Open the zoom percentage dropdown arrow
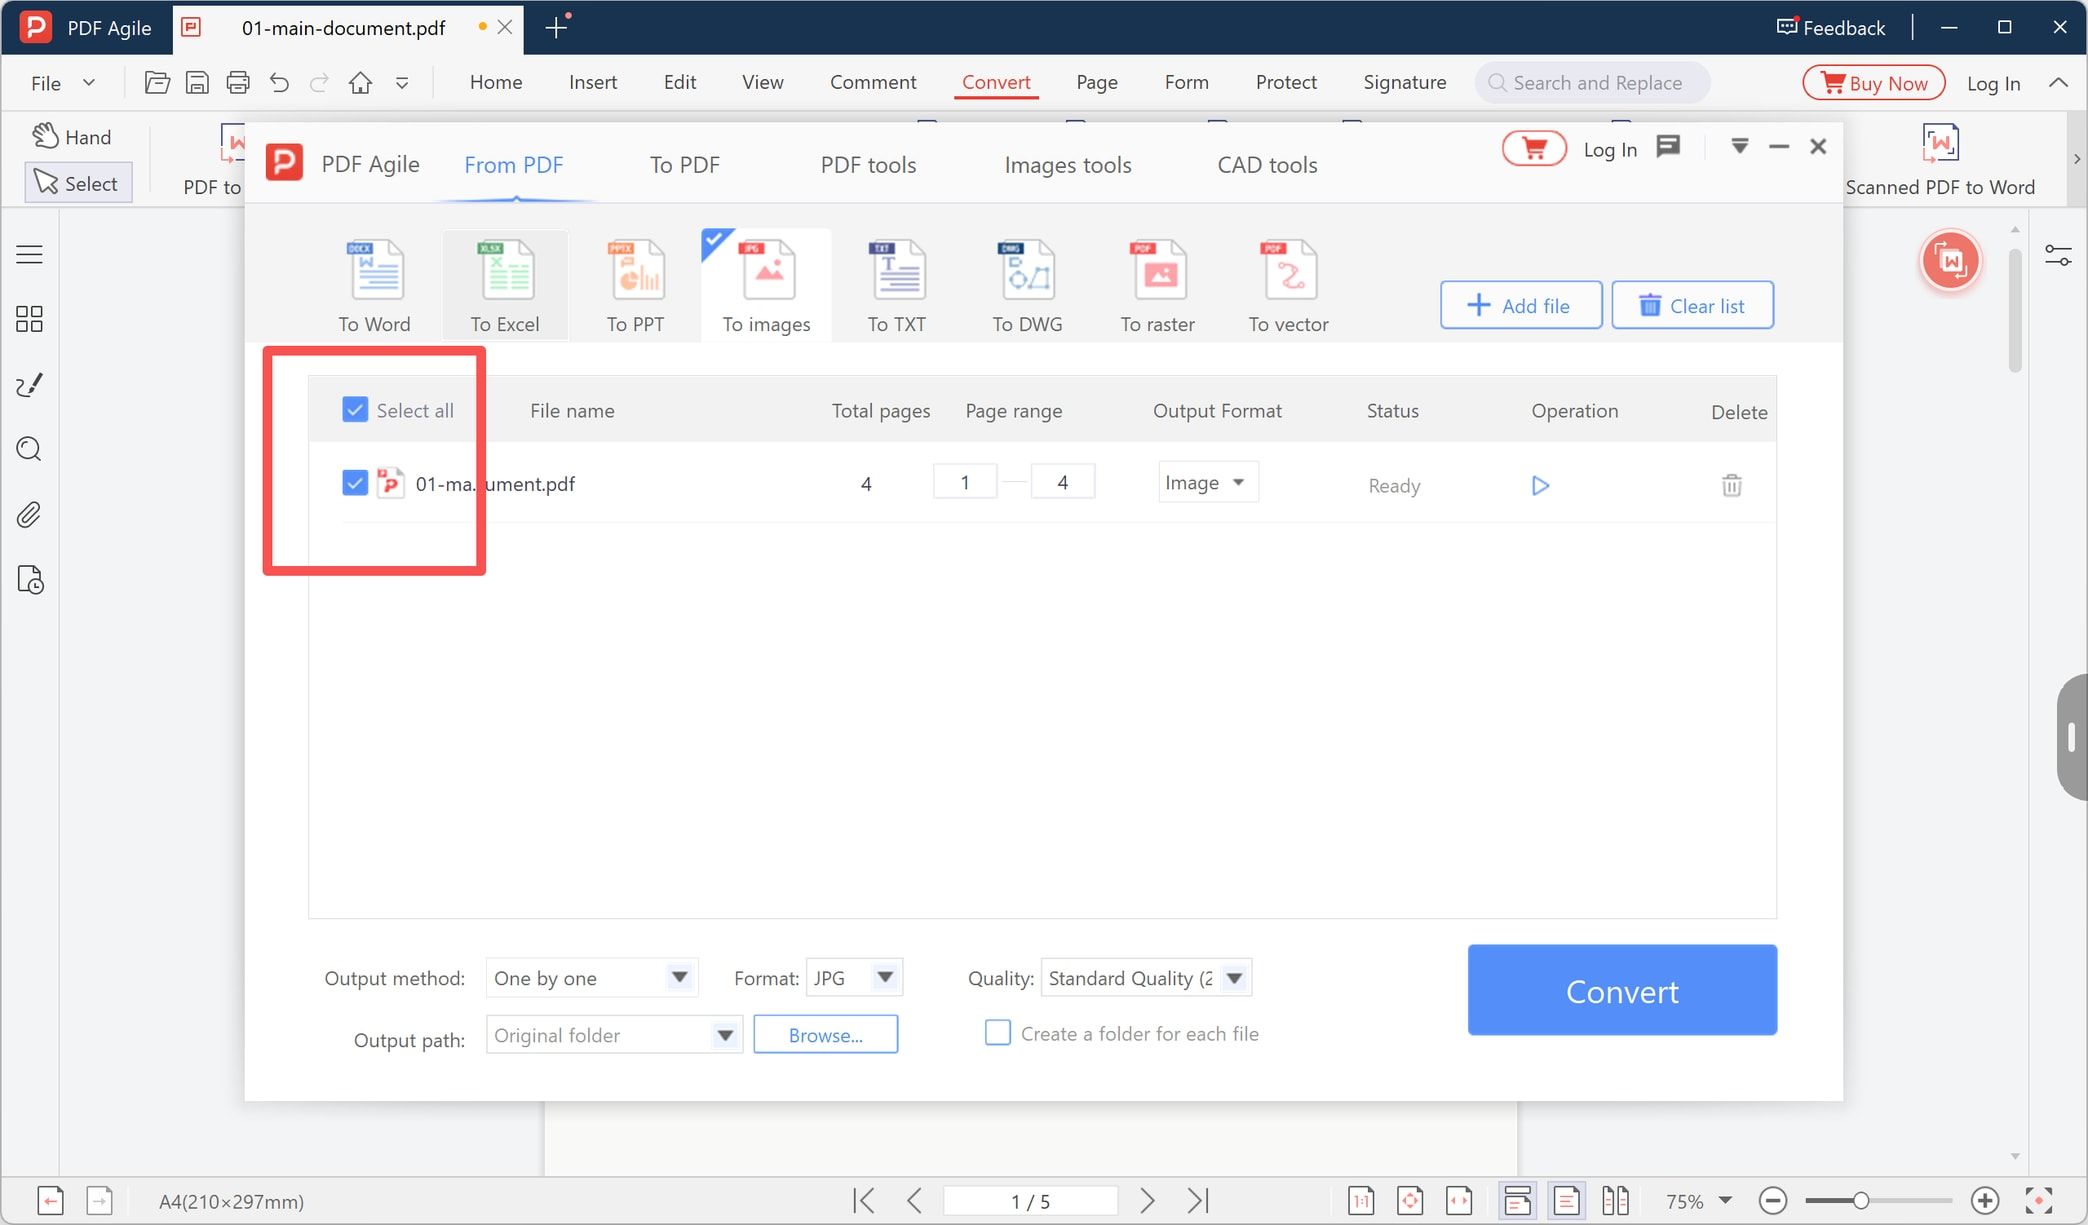2088x1225 pixels. (1725, 1200)
